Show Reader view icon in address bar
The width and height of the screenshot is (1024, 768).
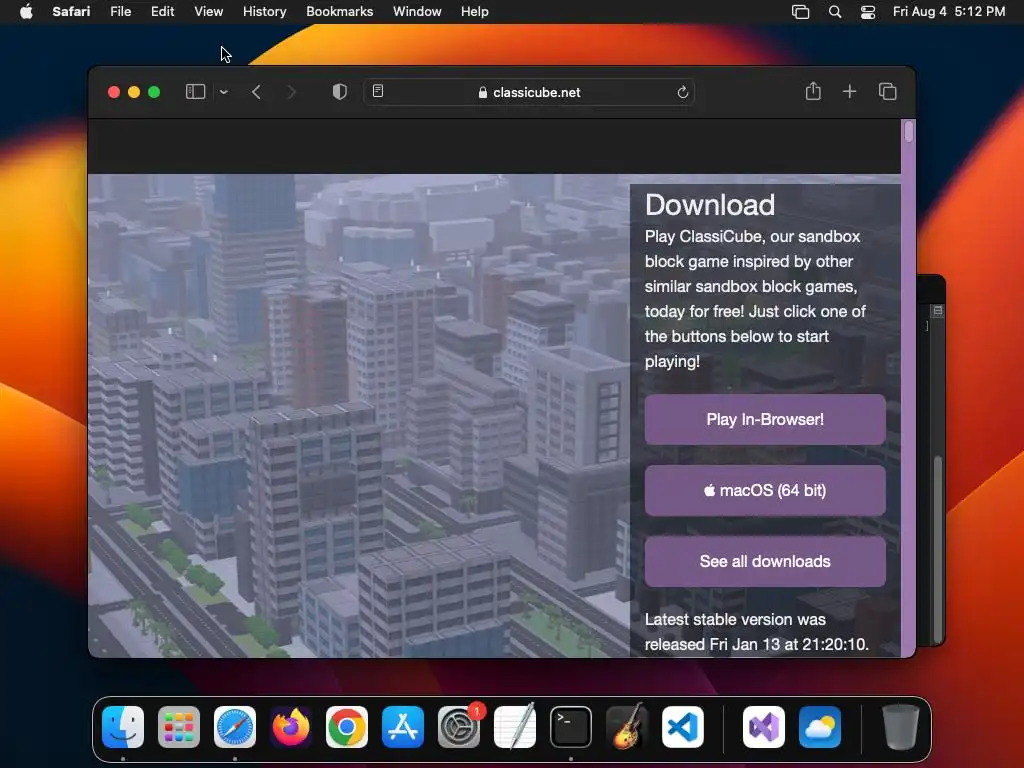pyautogui.click(x=378, y=91)
